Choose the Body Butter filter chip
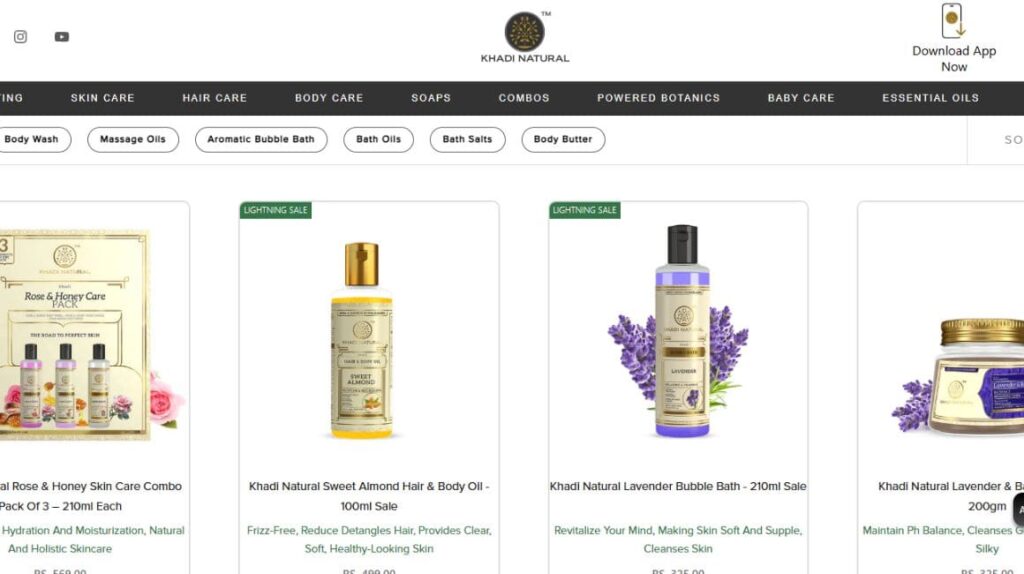The image size is (1024, 574). (563, 139)
